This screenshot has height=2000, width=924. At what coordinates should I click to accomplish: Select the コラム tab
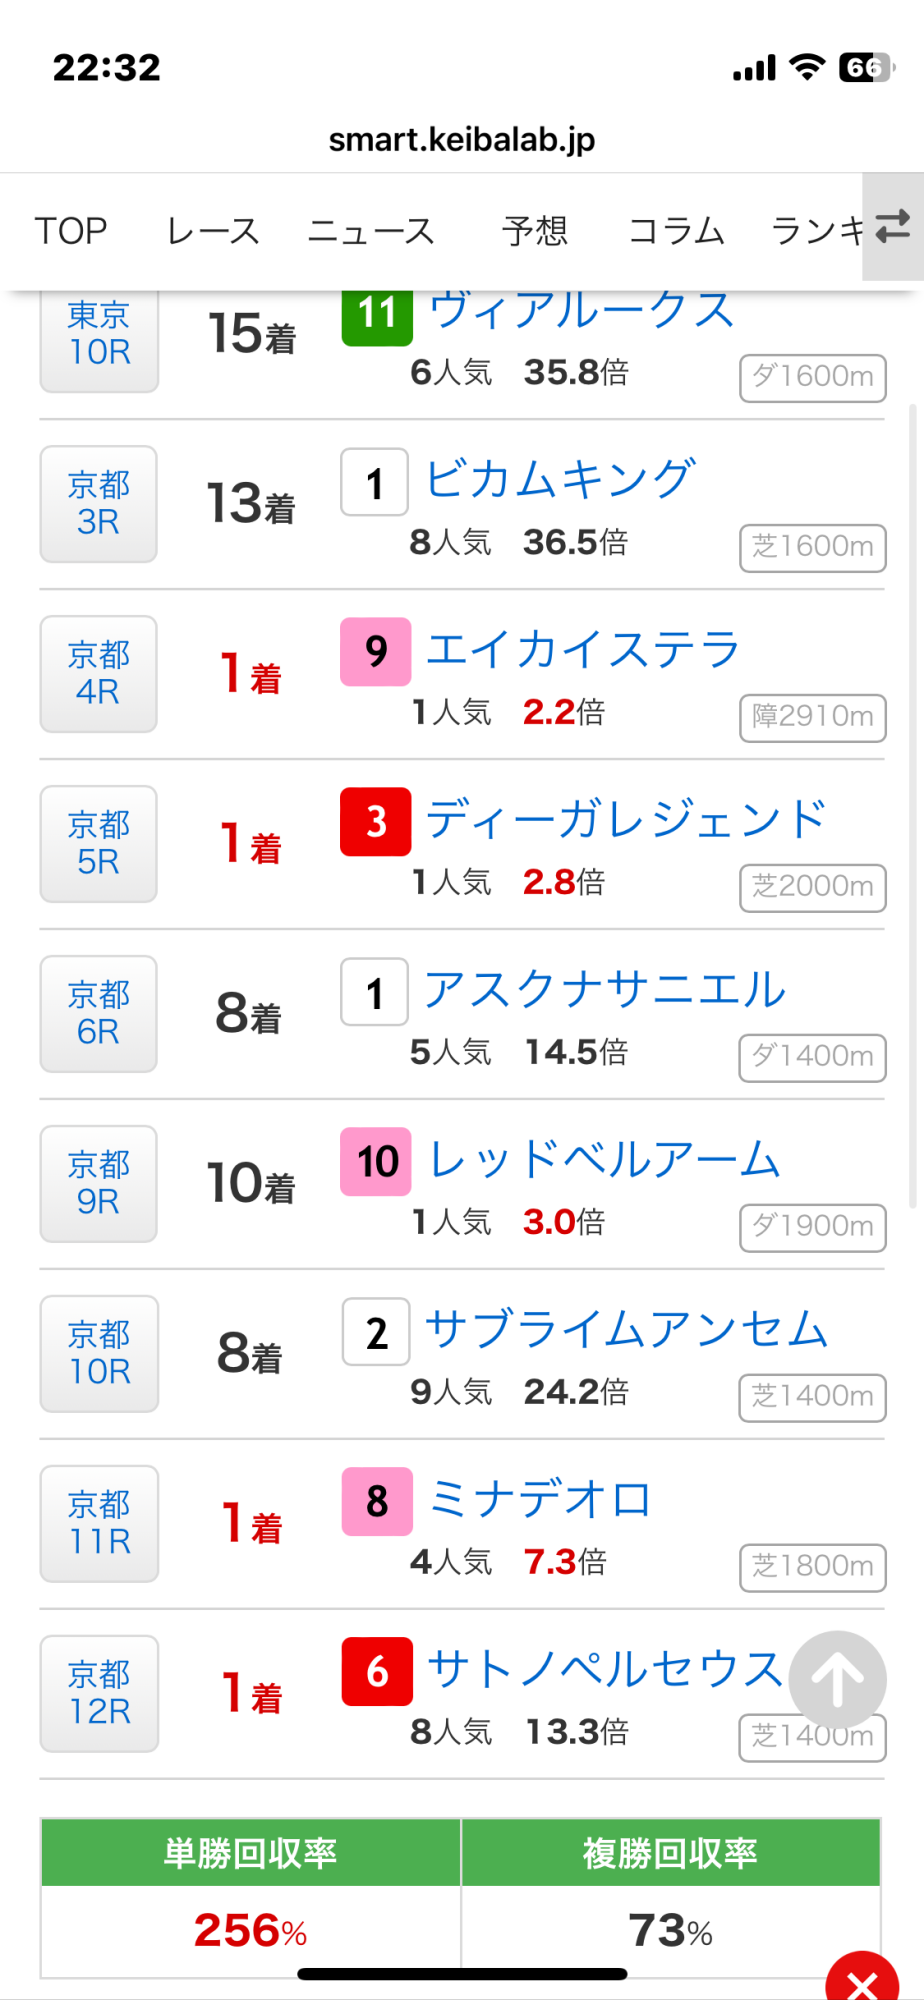tap(676, 231)
